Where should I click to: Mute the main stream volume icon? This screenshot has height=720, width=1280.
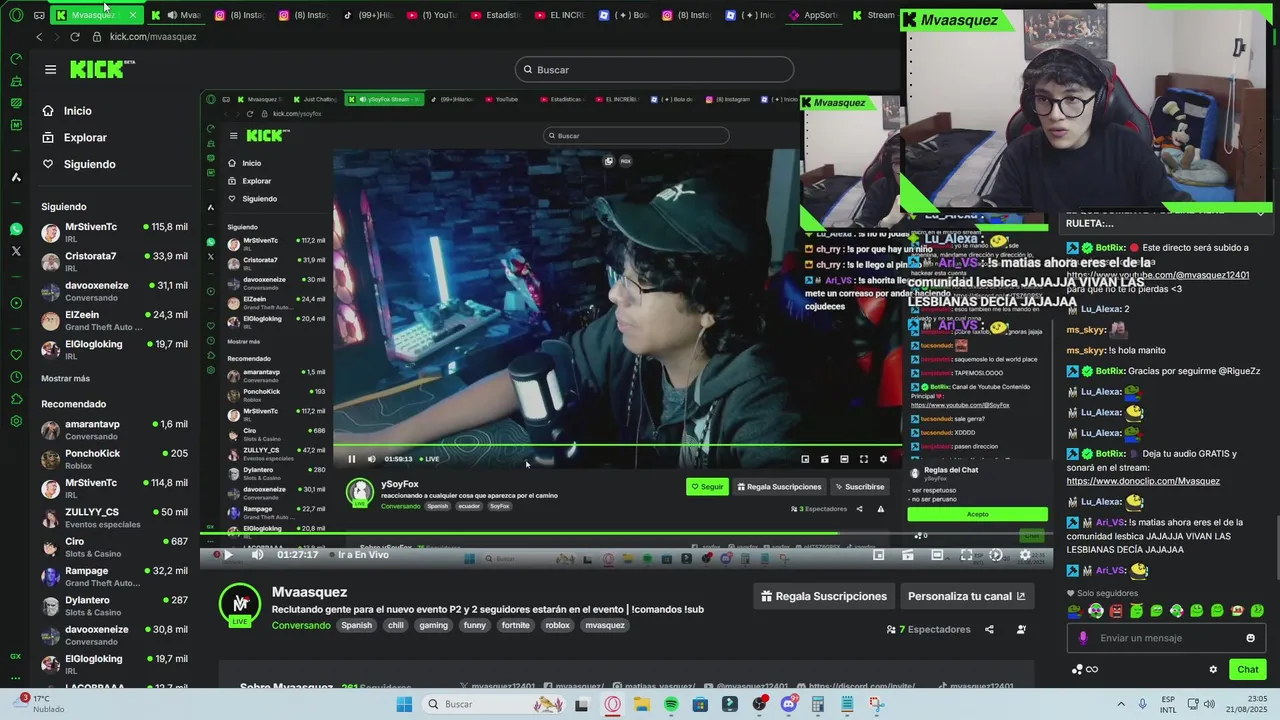coord(257,555)
